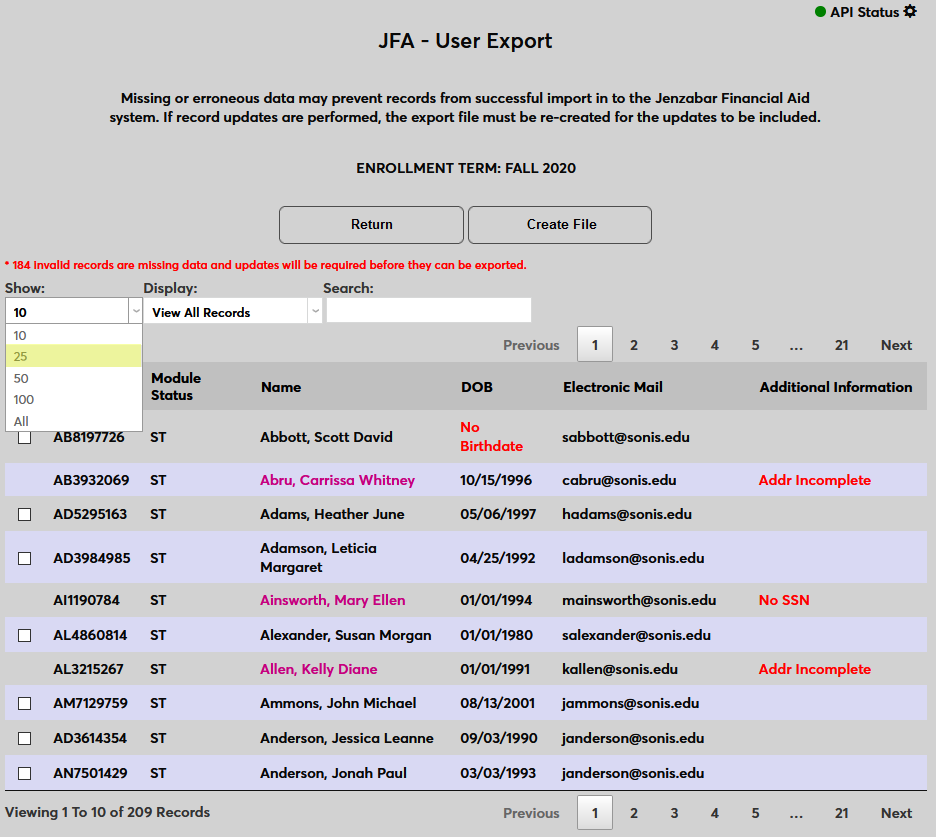Tick the checkbox for Ammons, John Michael

(25, 704)
